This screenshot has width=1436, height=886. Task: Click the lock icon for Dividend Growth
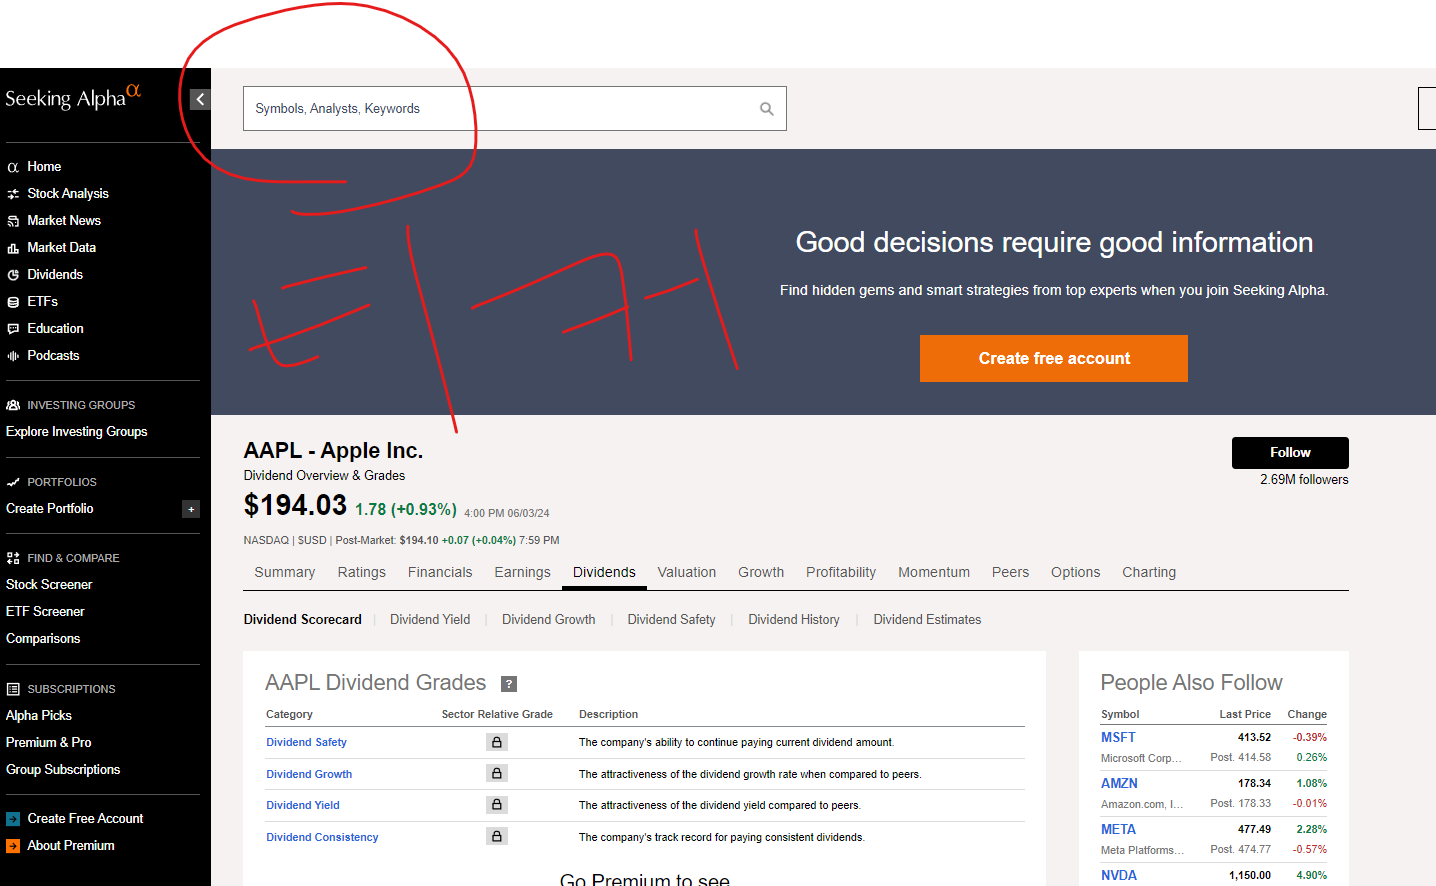pos(497,773)
